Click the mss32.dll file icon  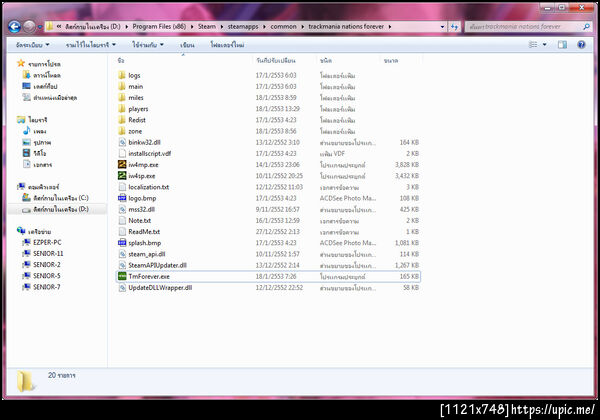coord(122,209)
